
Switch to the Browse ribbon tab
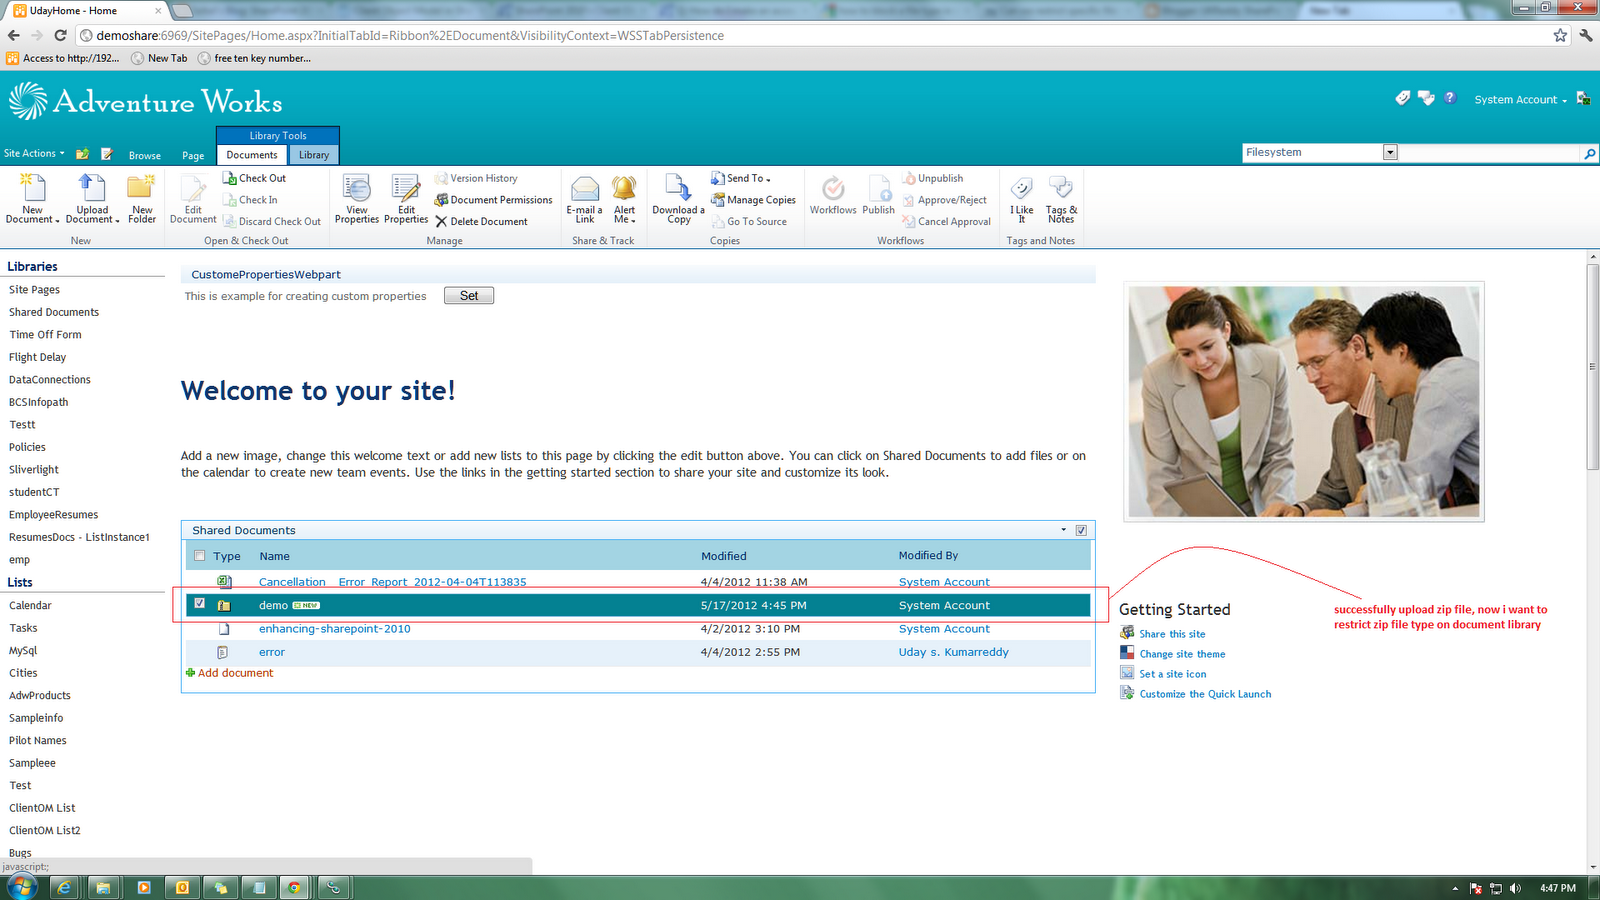[145, 156]
